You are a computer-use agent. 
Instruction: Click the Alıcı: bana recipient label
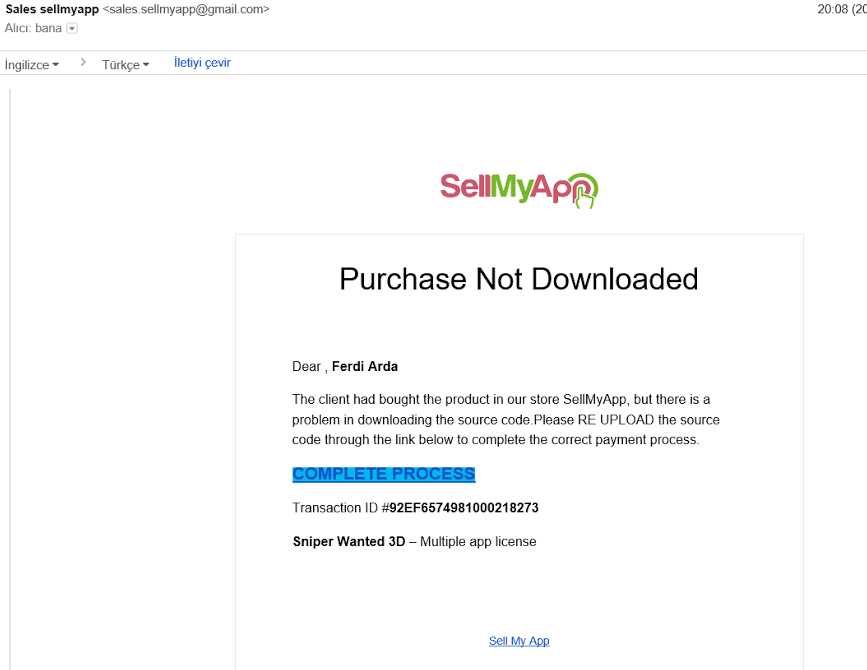[33, 28]
